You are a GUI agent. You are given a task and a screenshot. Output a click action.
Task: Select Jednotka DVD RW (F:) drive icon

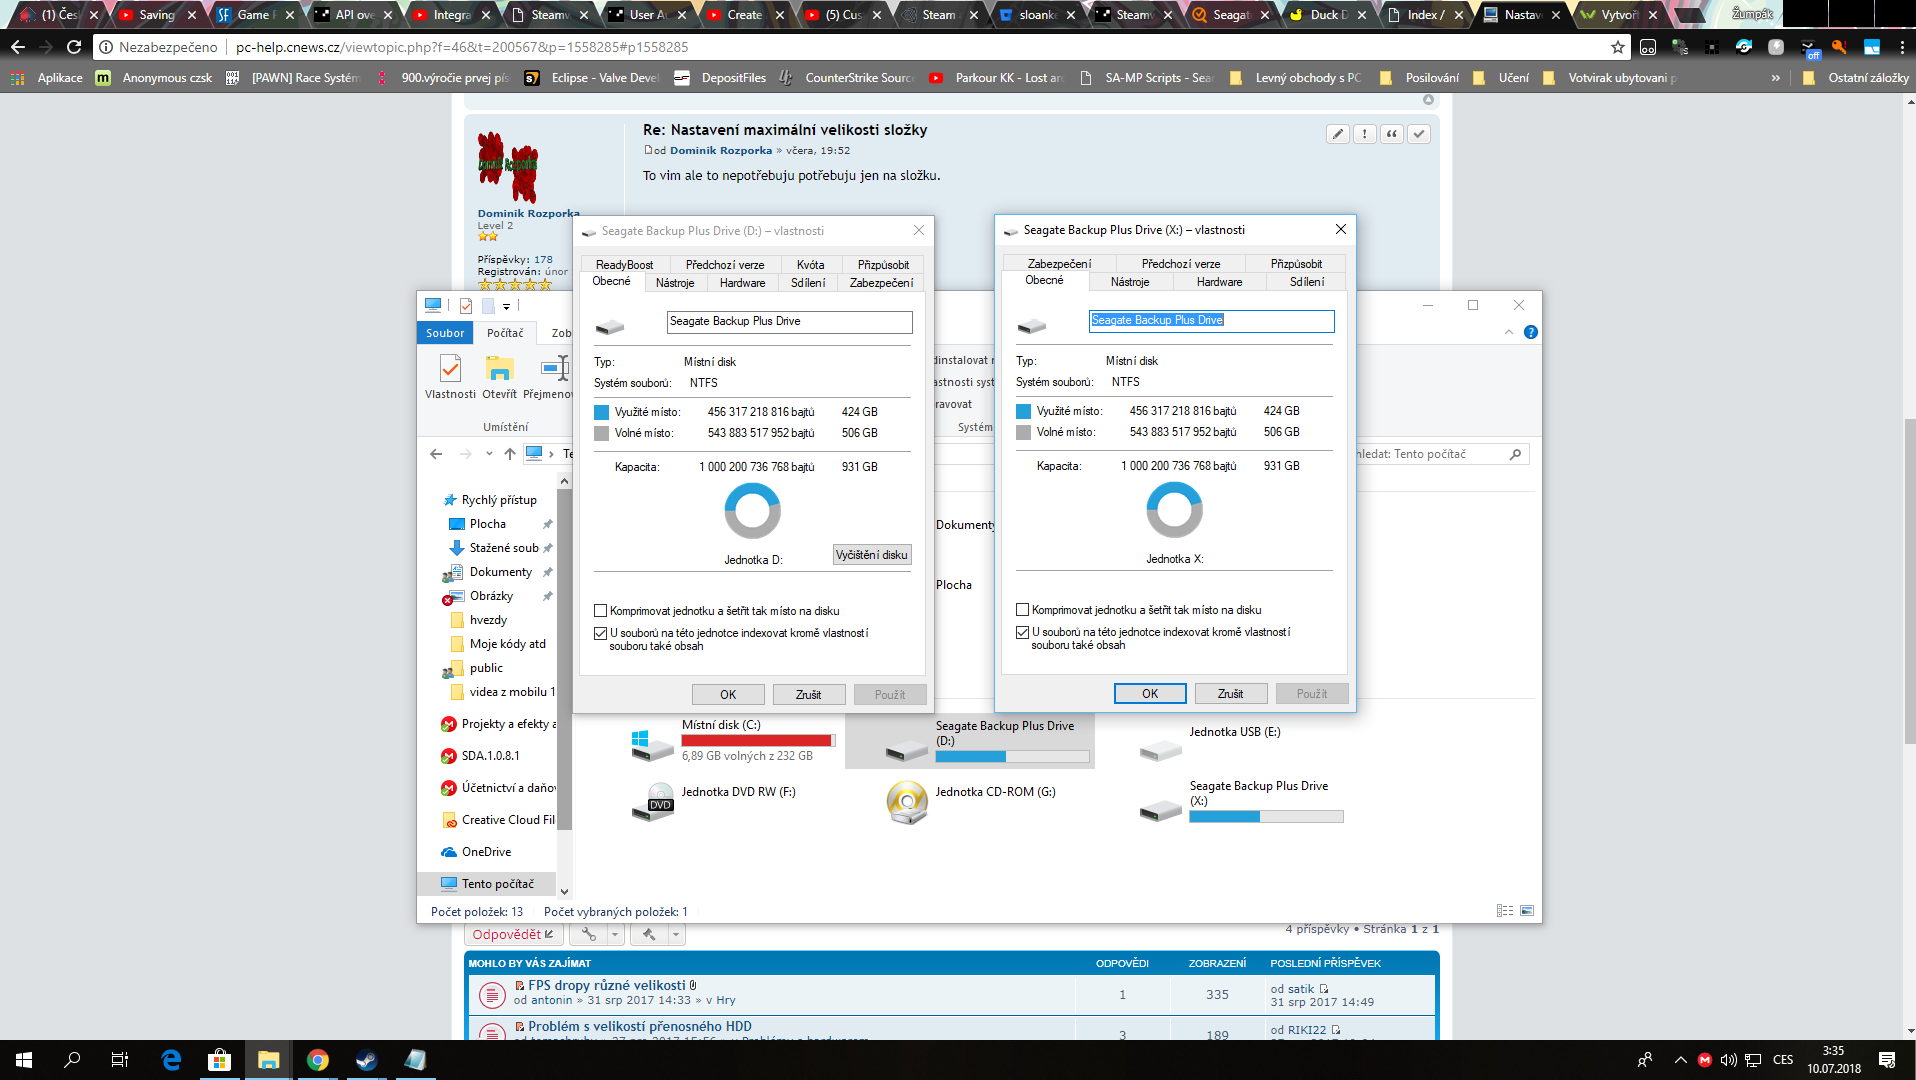click(x=652, y=802)
